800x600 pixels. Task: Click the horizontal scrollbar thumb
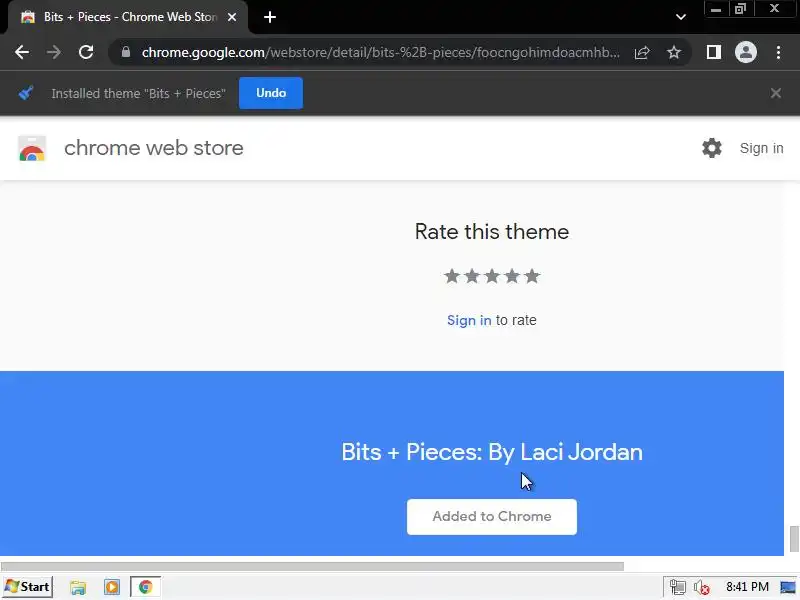pos(312,566)
